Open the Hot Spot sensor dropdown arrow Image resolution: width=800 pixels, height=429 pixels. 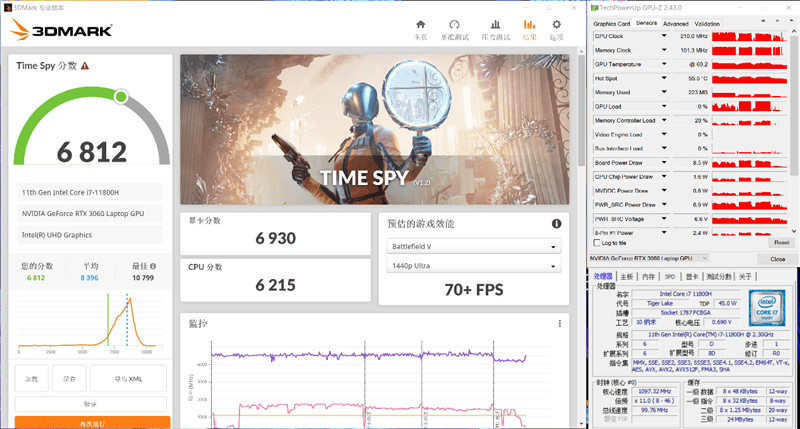pos(664,78)
